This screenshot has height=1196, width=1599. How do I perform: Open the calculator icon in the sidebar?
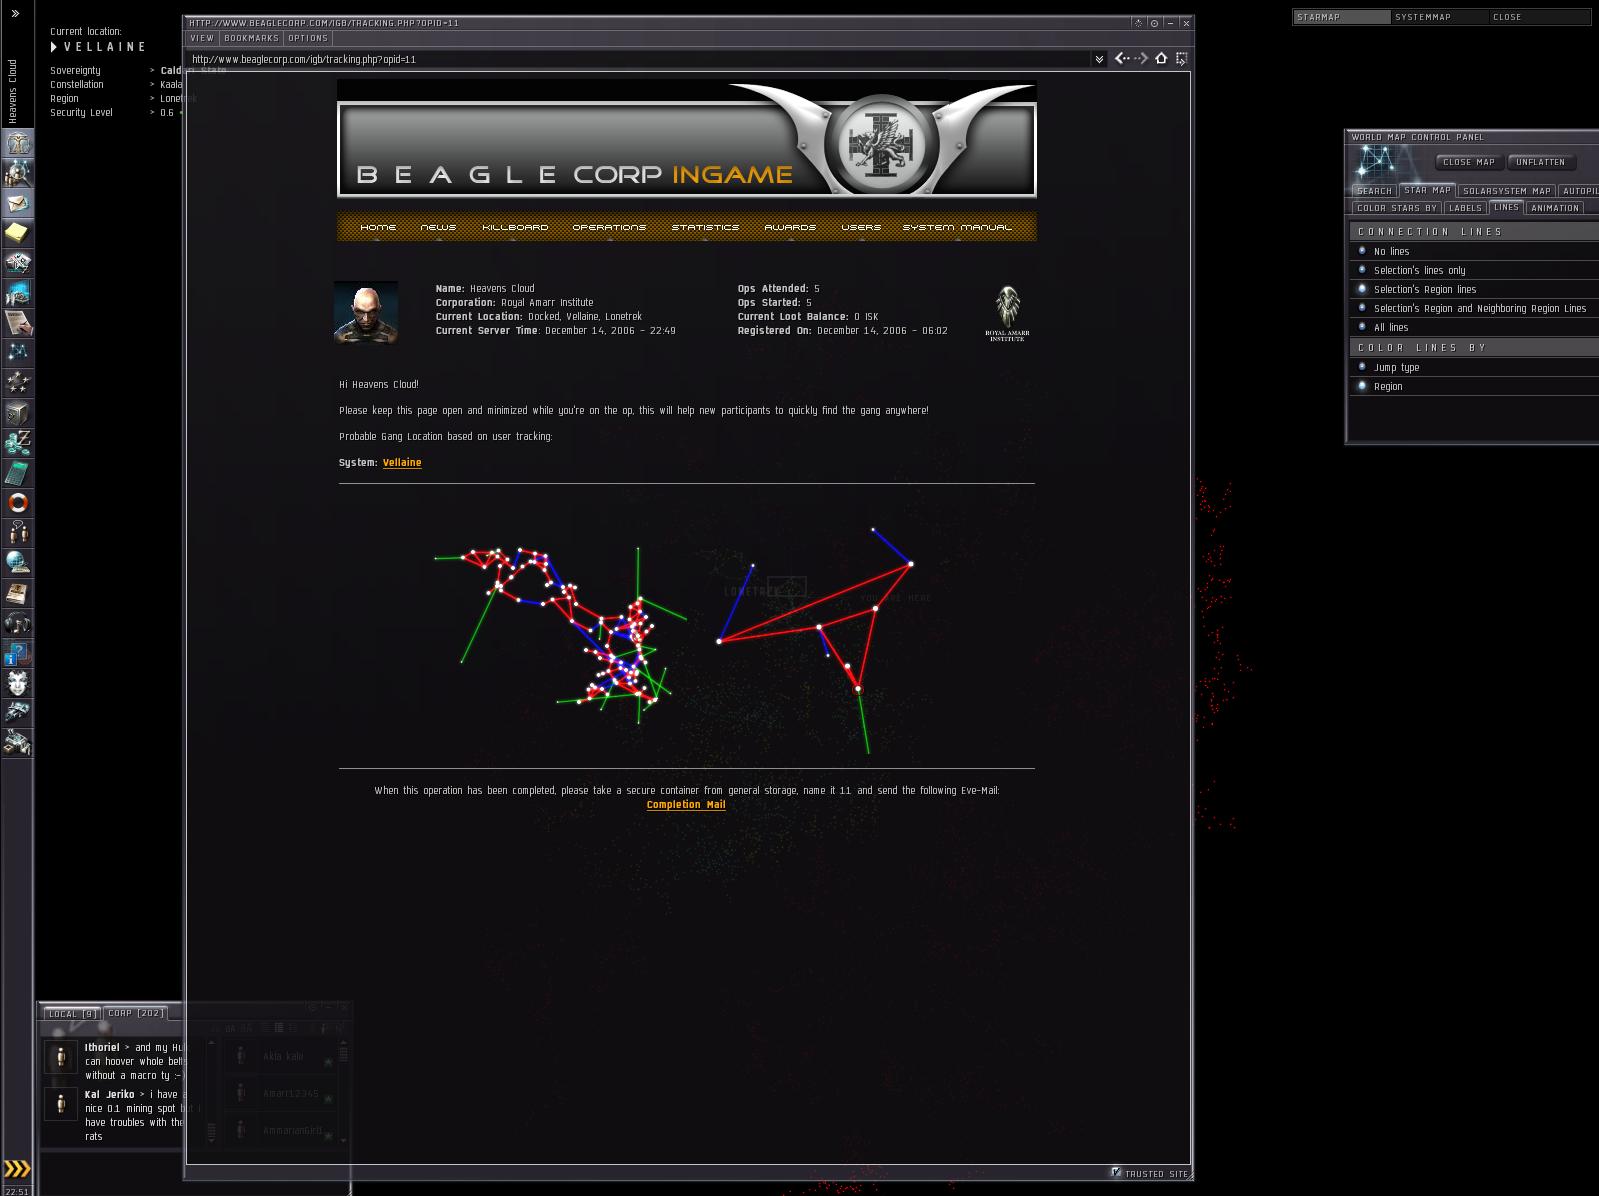18,473
